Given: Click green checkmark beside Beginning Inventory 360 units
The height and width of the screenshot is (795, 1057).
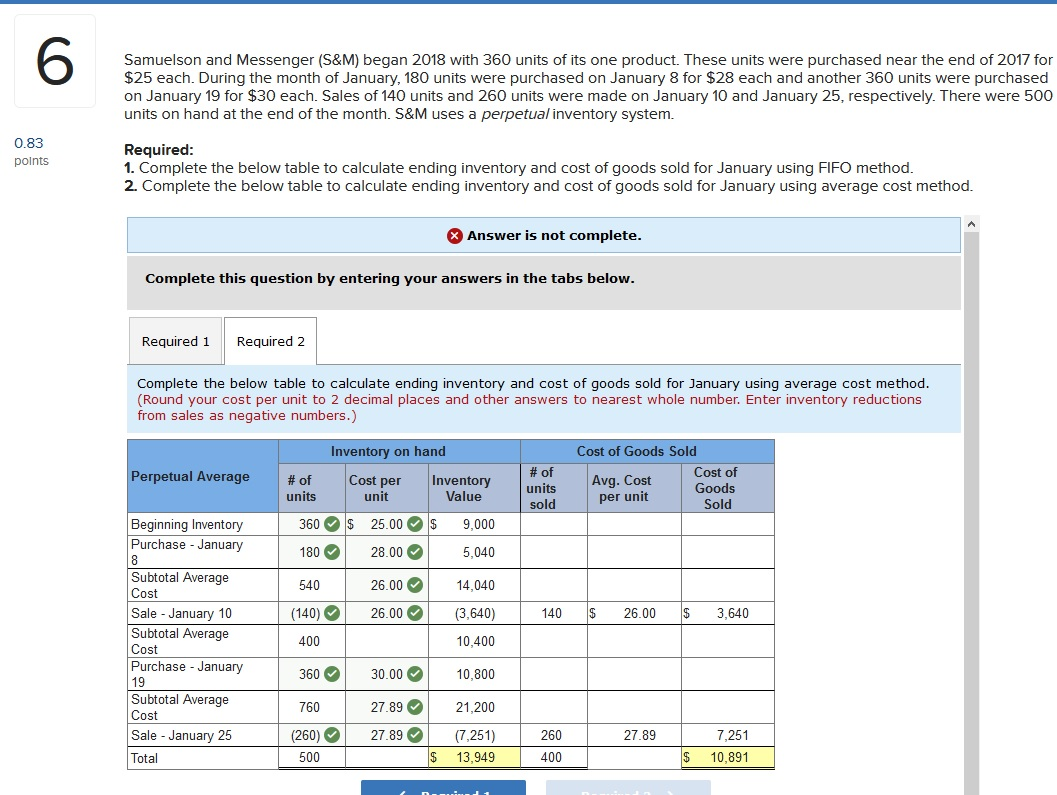Looking at the screenshot, I should (x=332, y=524).
